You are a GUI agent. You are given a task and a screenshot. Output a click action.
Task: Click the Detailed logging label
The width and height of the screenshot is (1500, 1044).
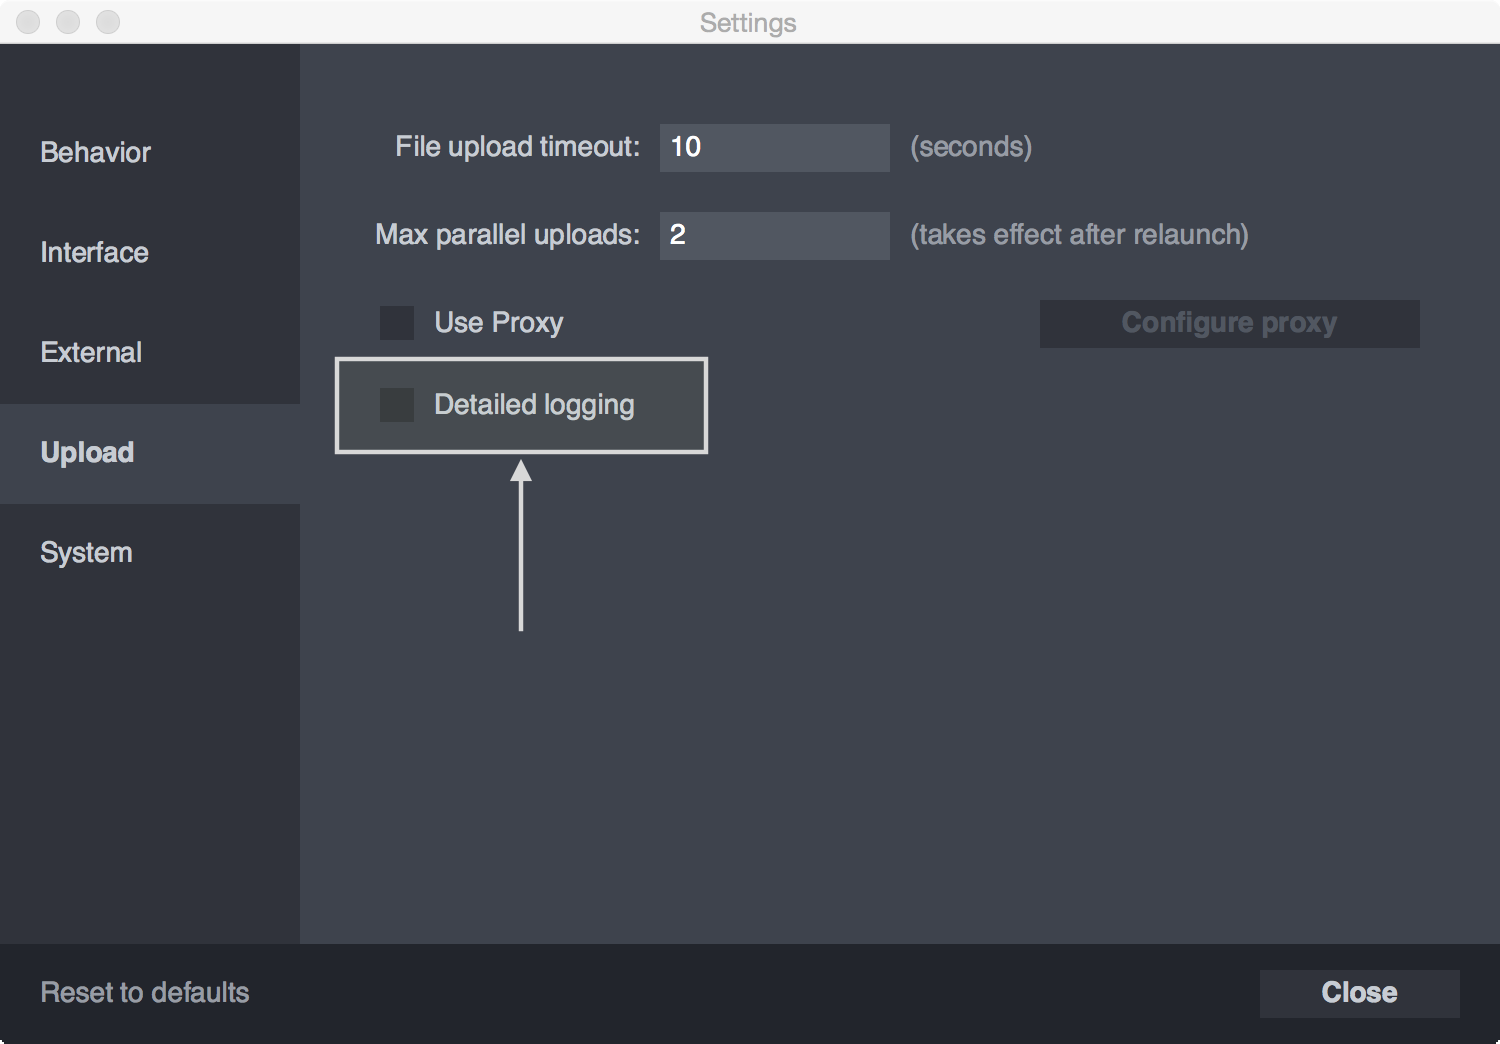click(x=533, y=405)
